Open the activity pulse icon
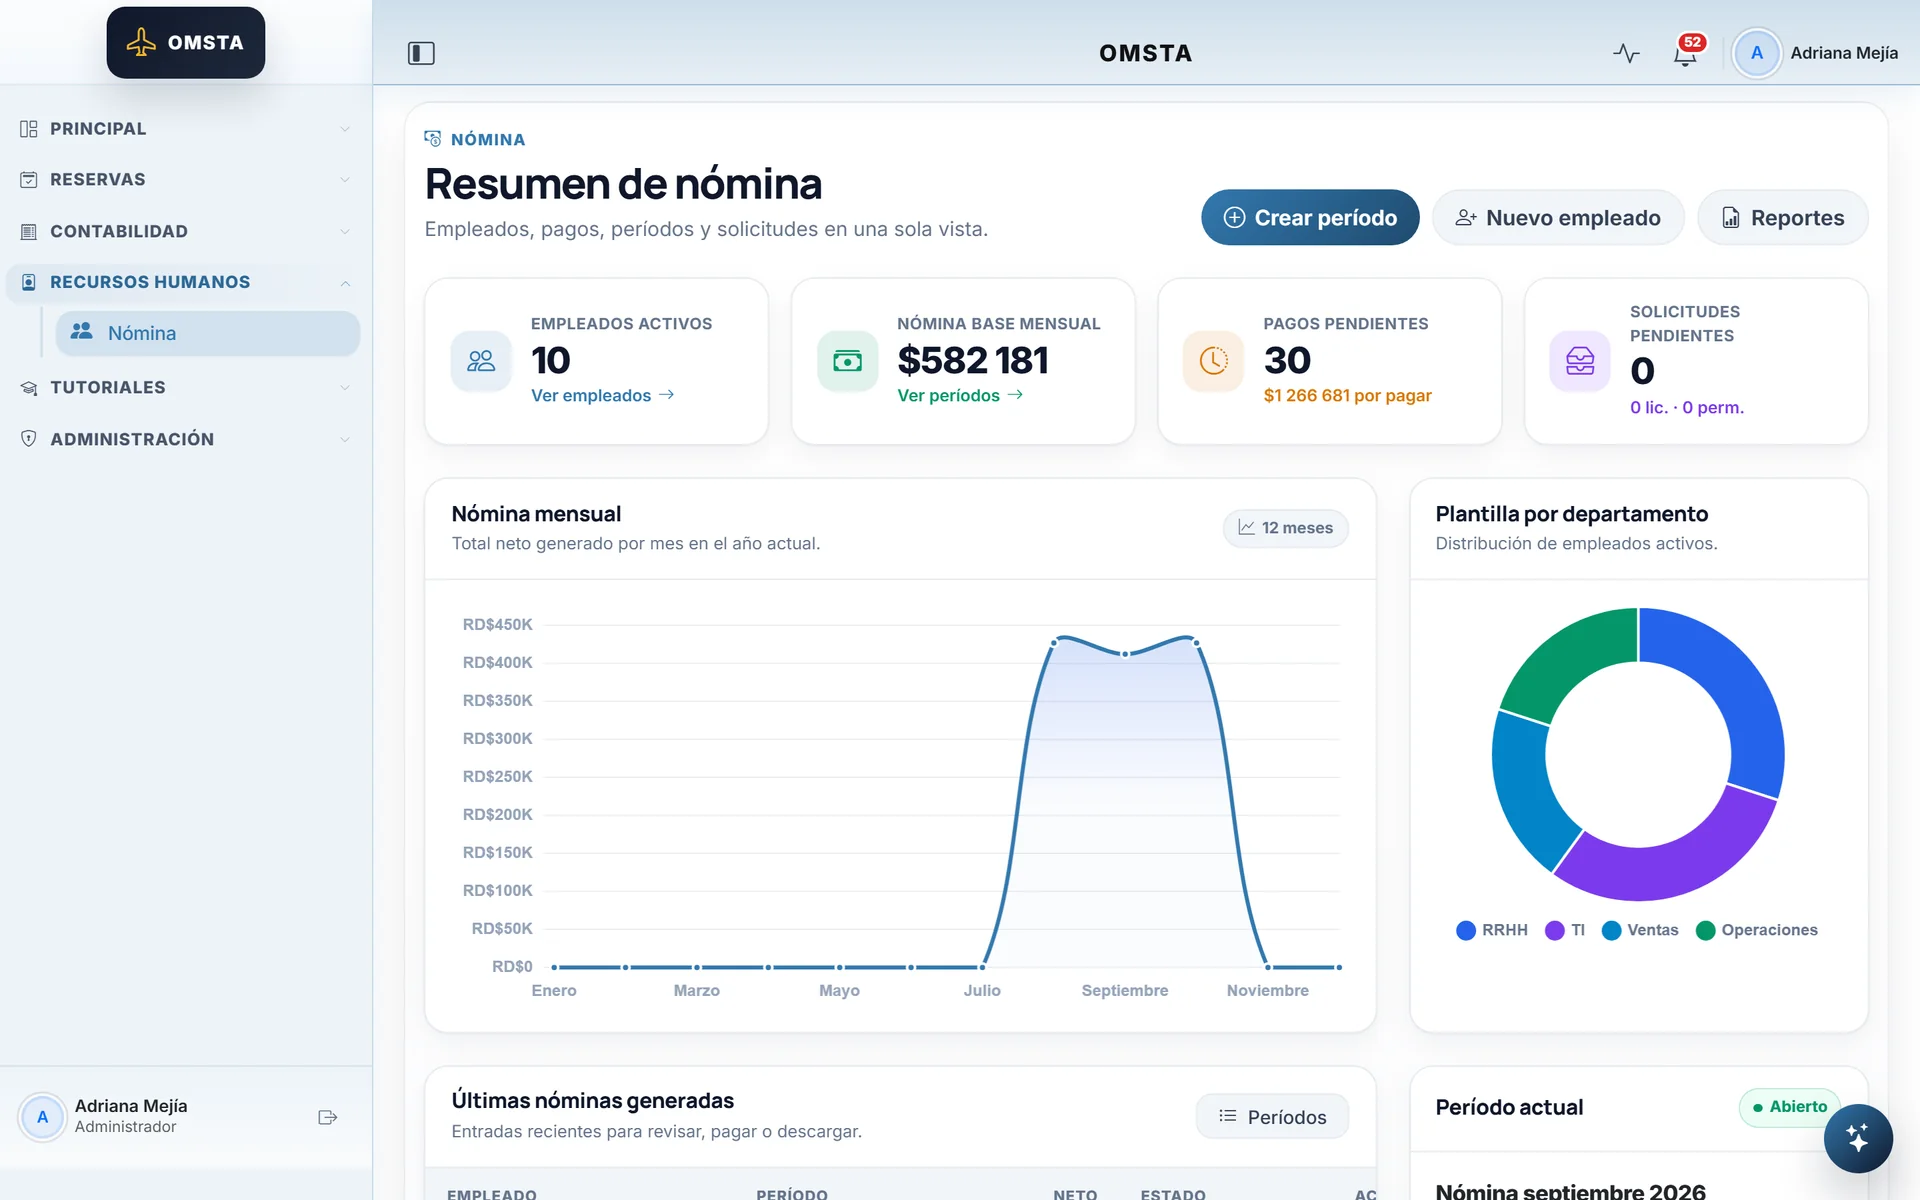 click(1626, 53)
